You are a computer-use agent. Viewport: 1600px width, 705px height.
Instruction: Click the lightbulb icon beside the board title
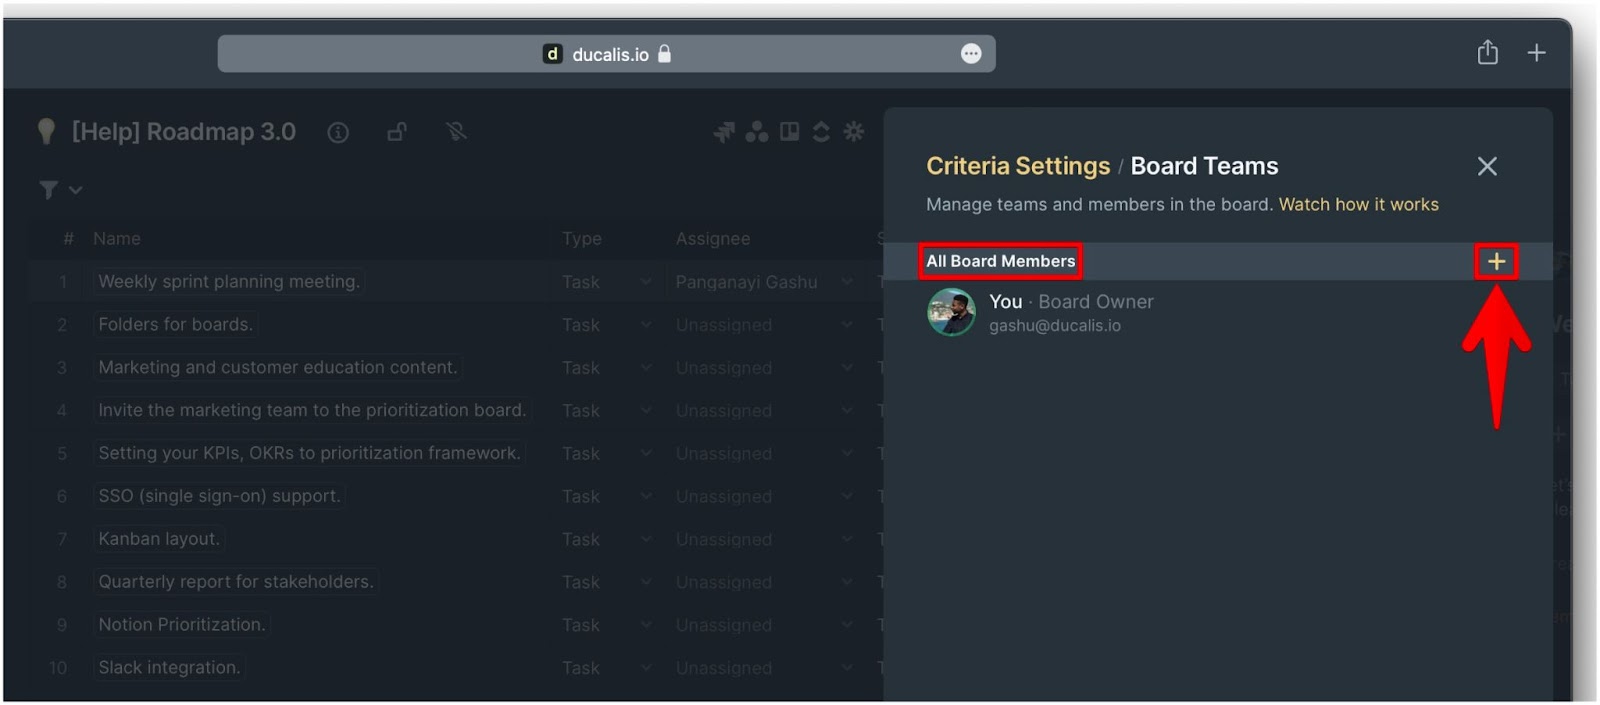(46, 132)
